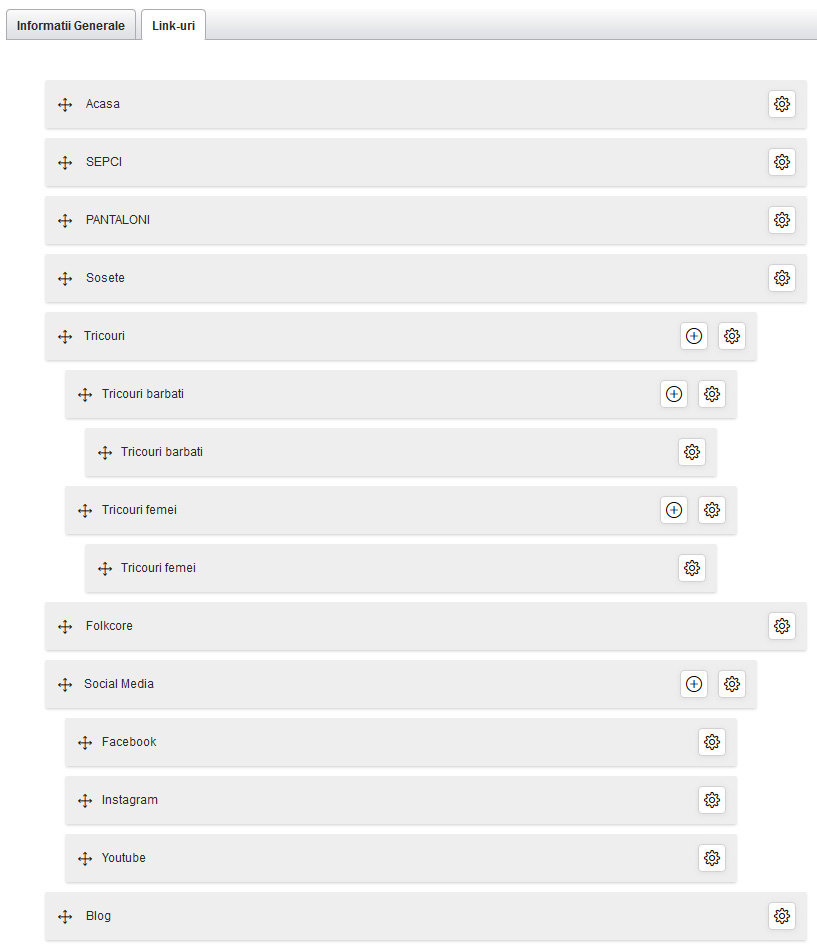Click the Youtube row gear icon
Screen dimensions: 817x950
pyautogui.click(x=712, y=858)
